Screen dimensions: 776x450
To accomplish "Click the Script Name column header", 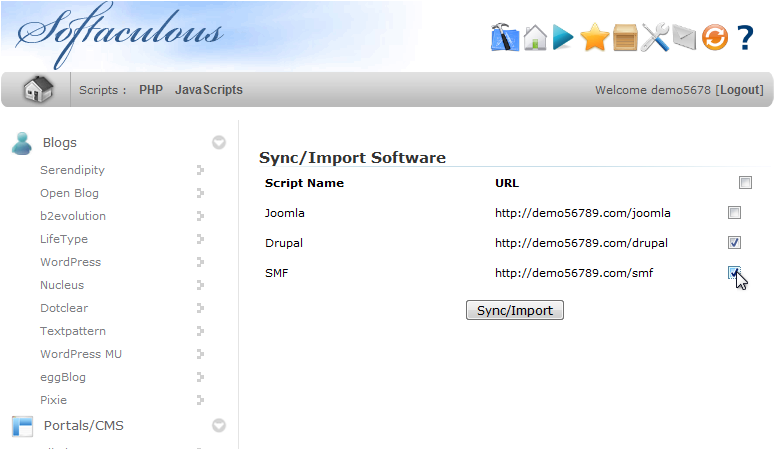I will tap(304, 183).
